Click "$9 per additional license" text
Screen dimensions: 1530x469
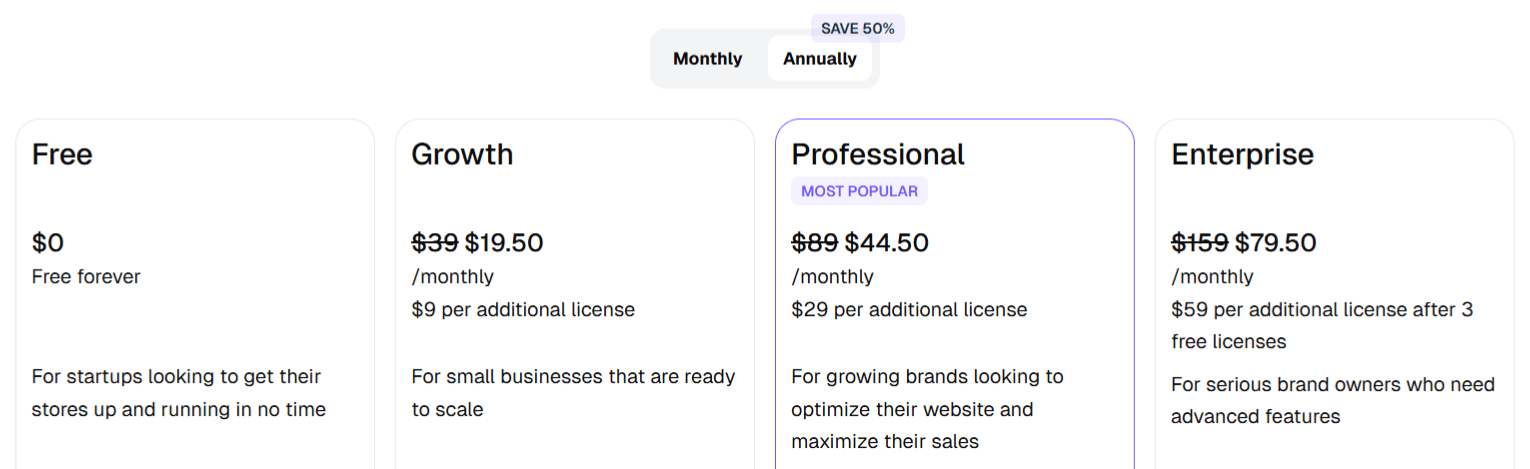click(x=523, y=310)
